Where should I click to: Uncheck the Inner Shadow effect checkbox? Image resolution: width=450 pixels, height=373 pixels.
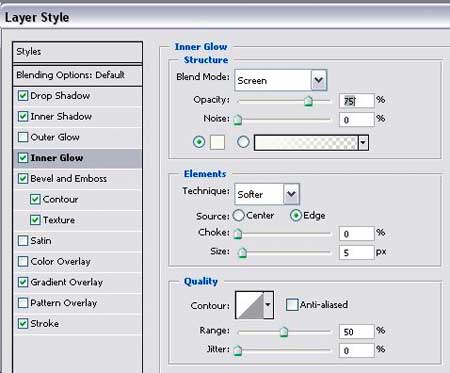23,117
